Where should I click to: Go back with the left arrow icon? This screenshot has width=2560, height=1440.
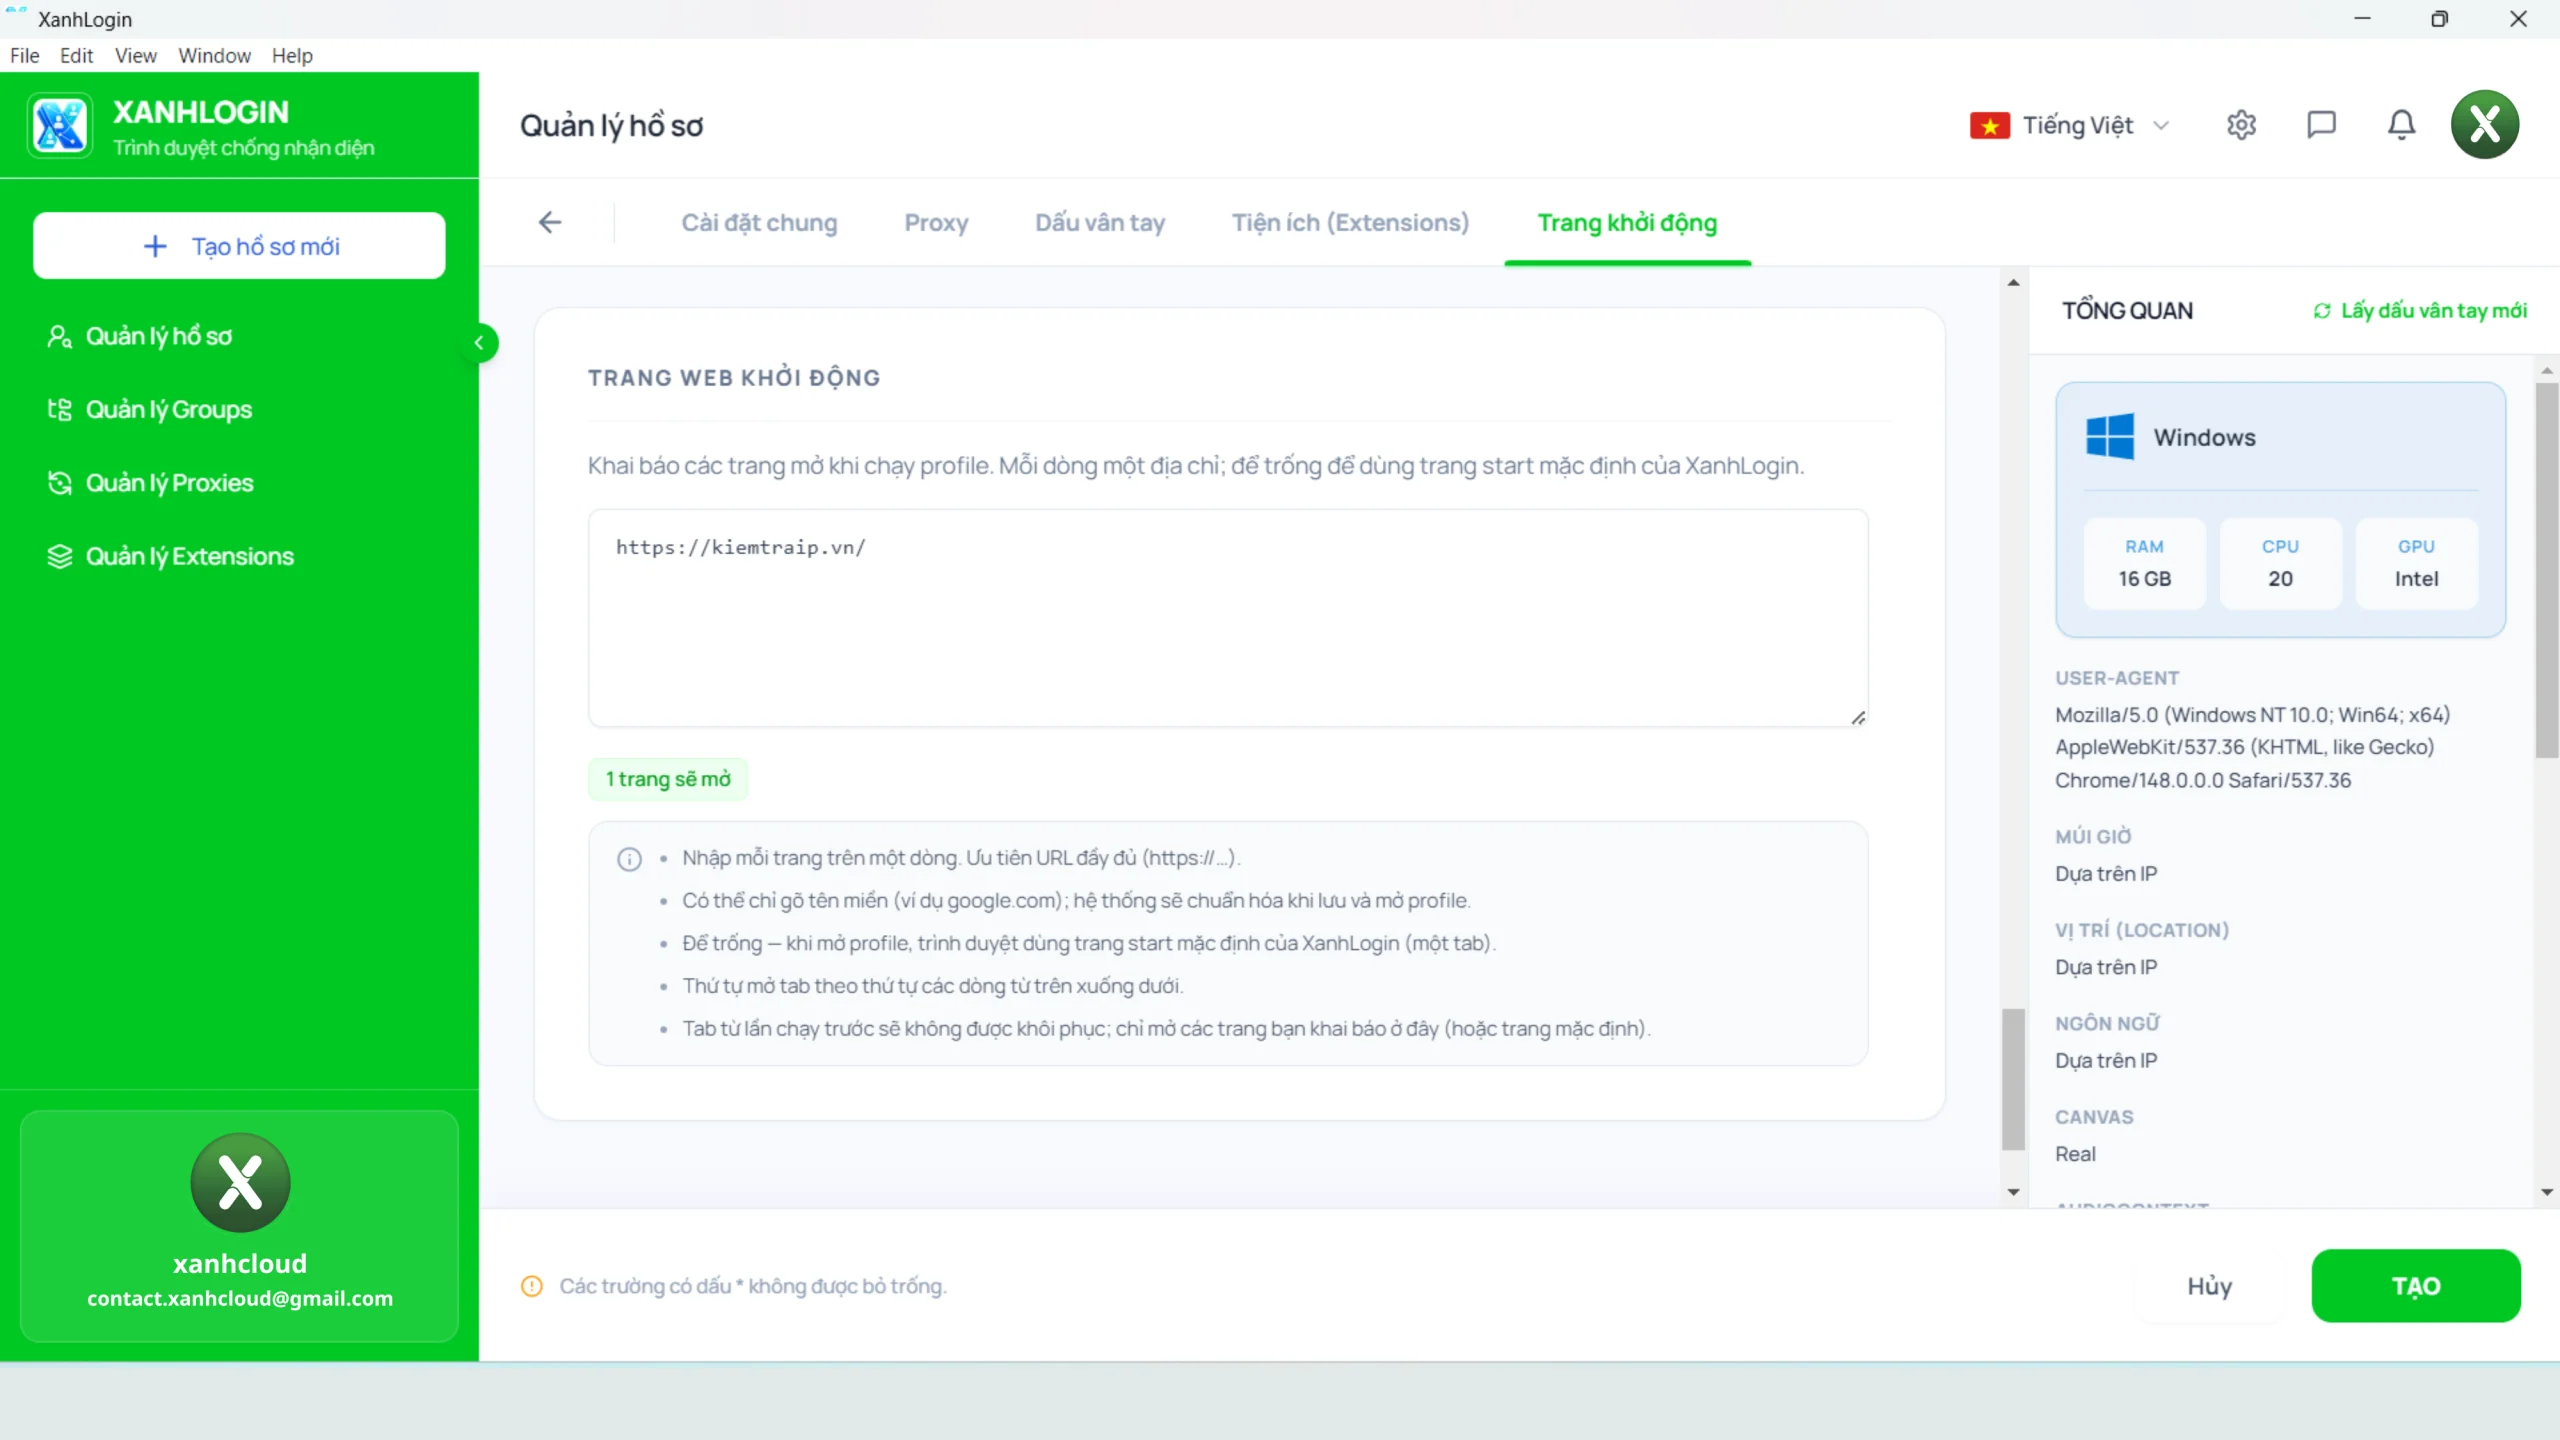click(x=550, y=222)
